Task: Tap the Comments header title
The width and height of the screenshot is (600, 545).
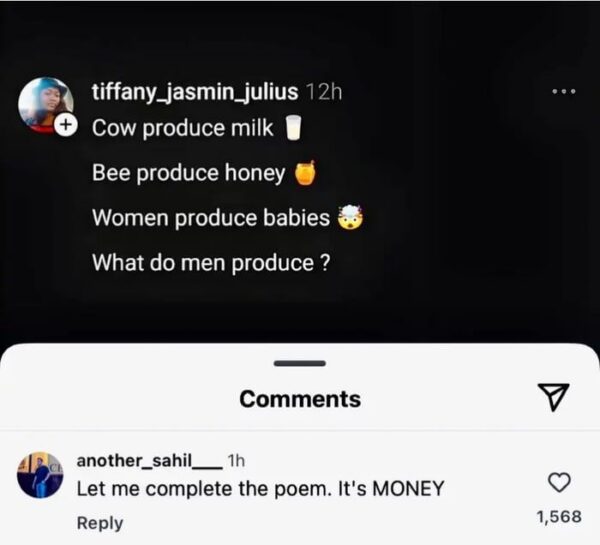Action: 300,399
